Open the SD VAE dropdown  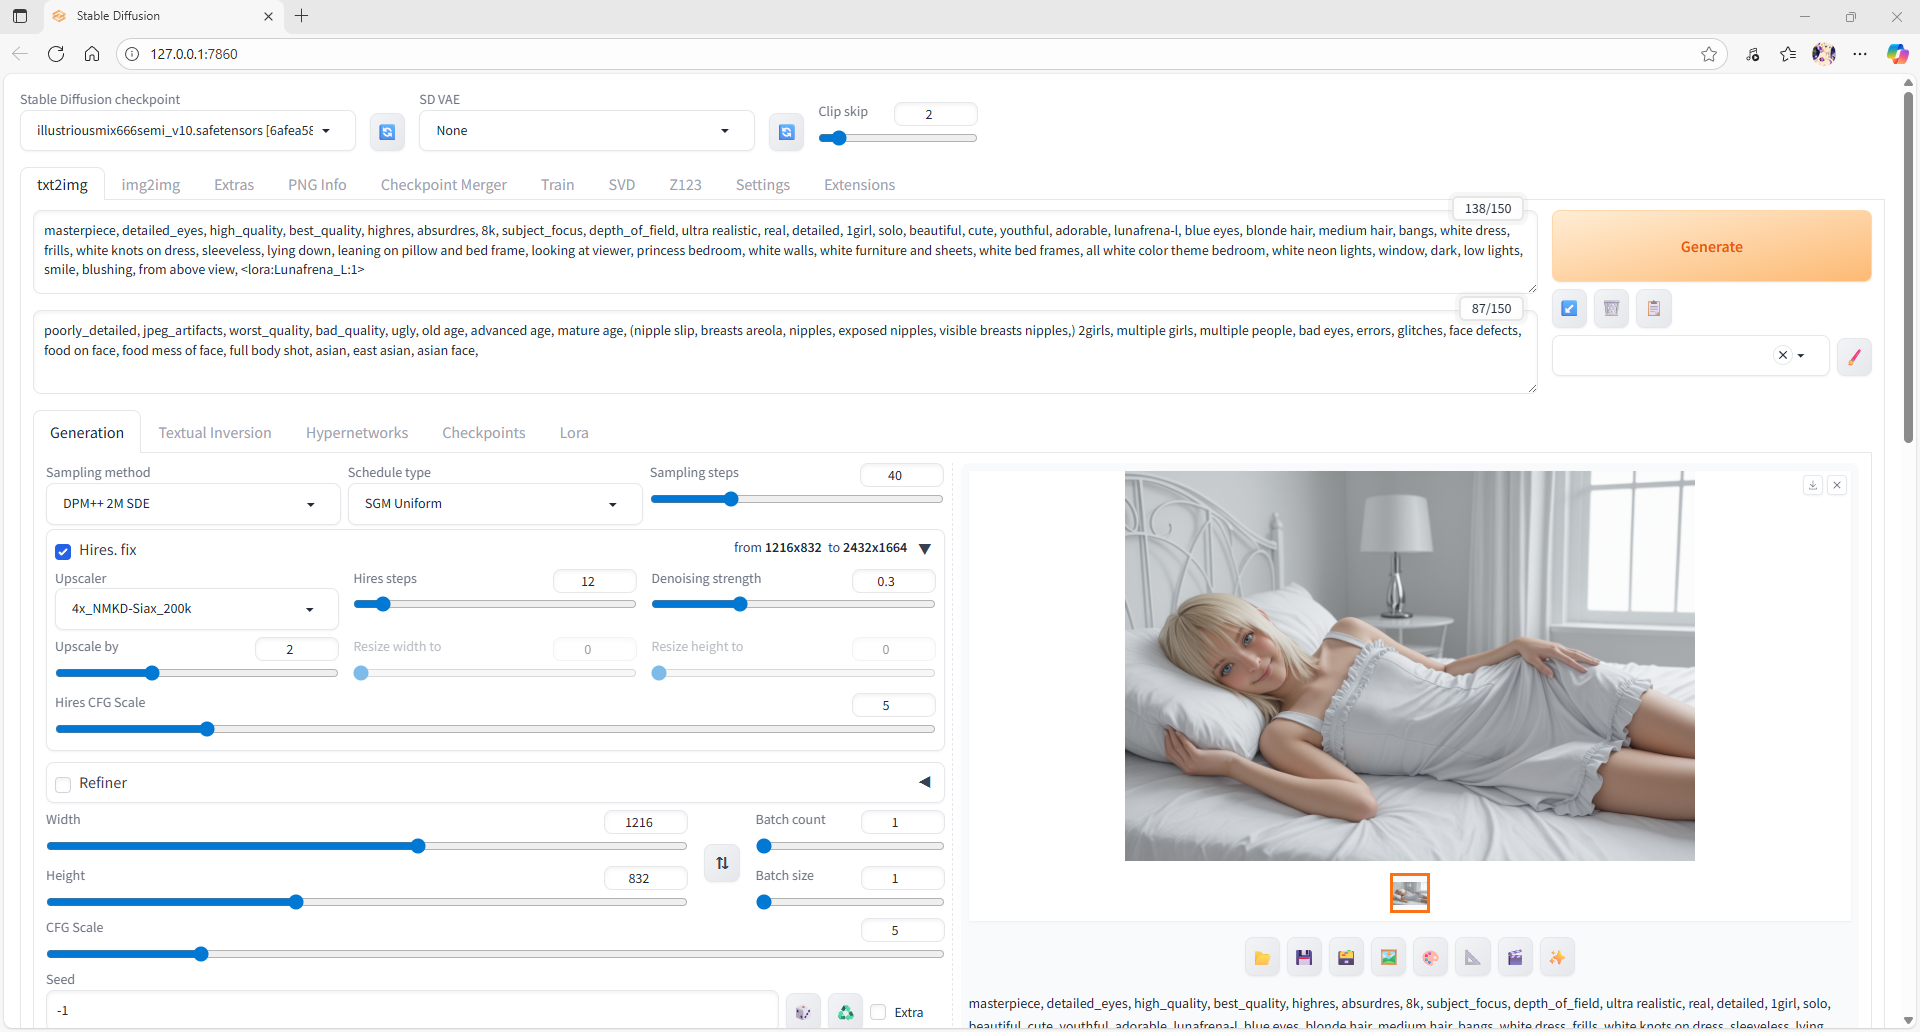[586, 131]
